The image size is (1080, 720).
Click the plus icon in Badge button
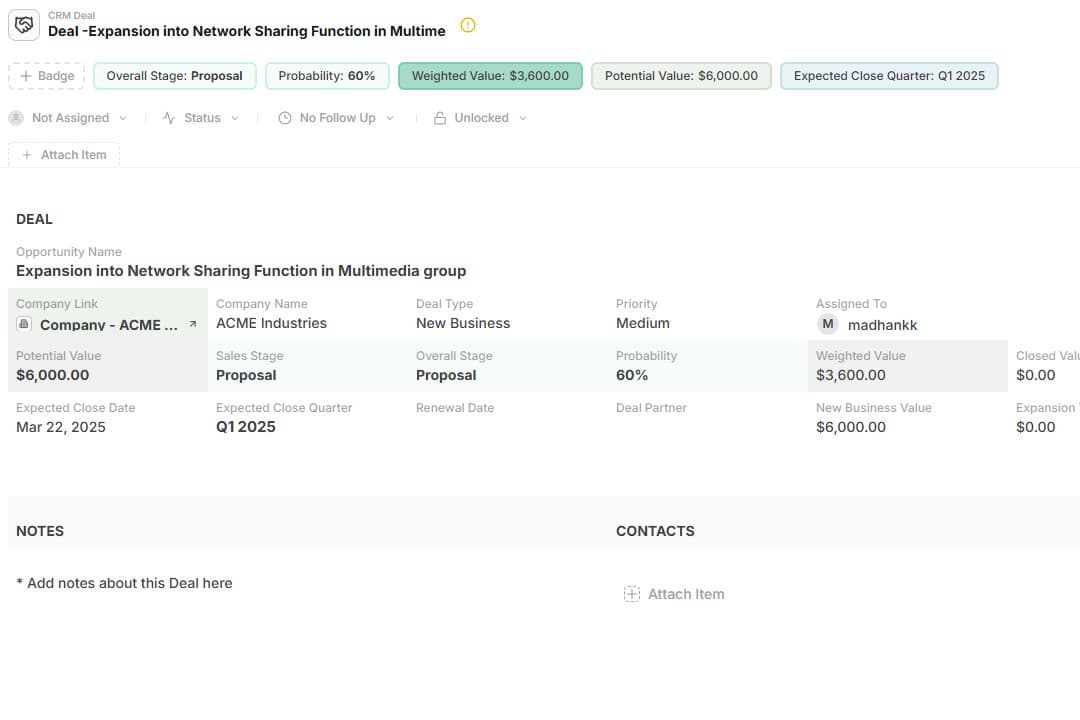pos(26,76)
